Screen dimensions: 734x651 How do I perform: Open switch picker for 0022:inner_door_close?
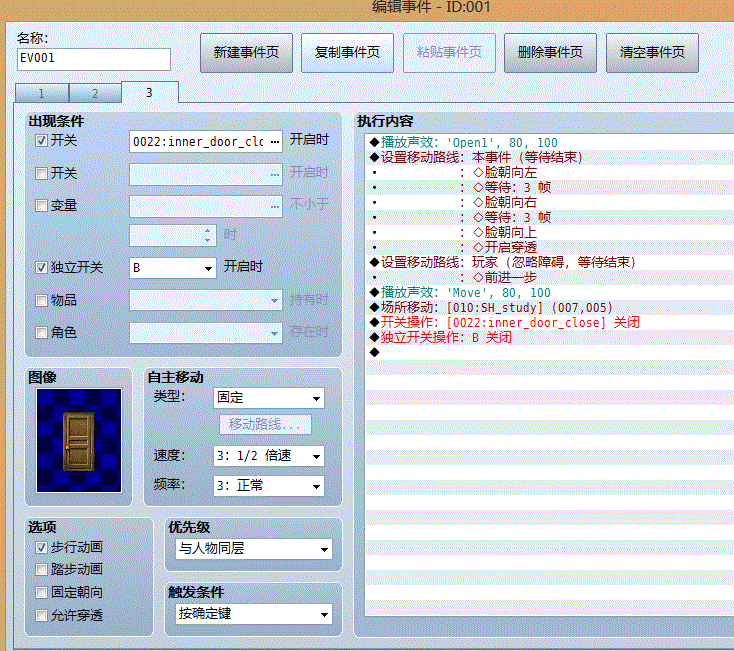275,141
